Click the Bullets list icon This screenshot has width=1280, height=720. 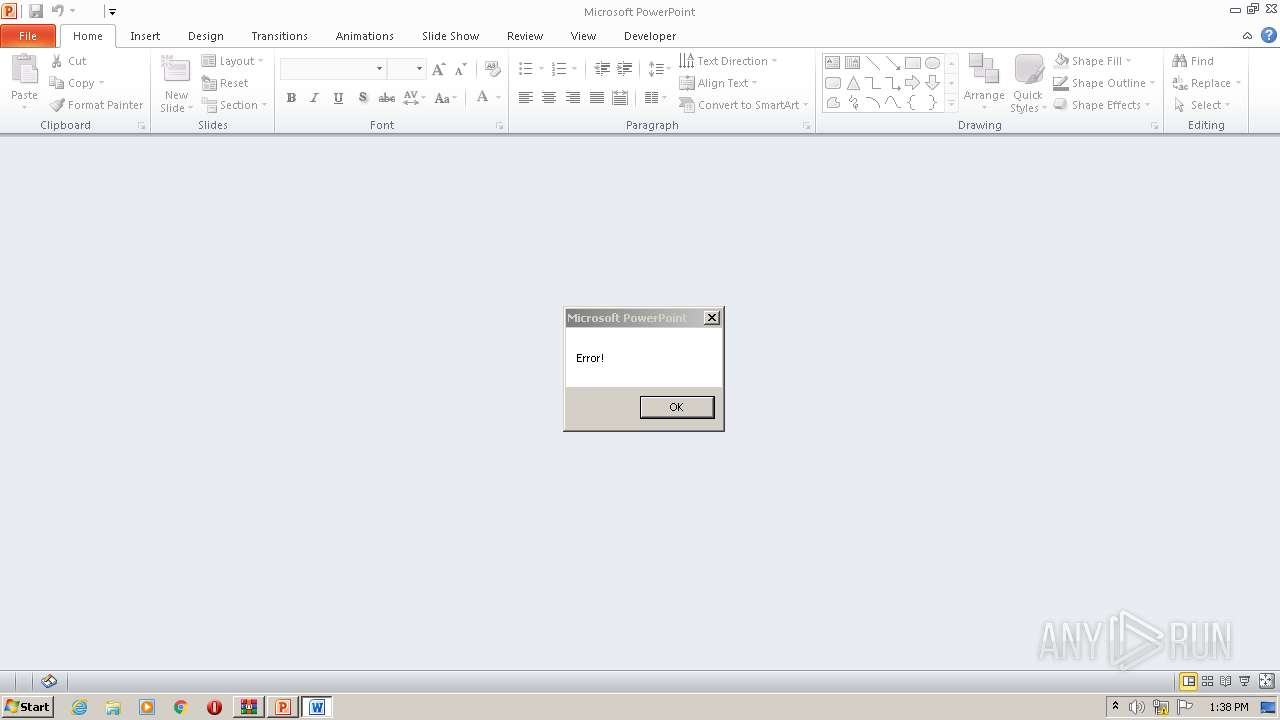coord(526,69)
